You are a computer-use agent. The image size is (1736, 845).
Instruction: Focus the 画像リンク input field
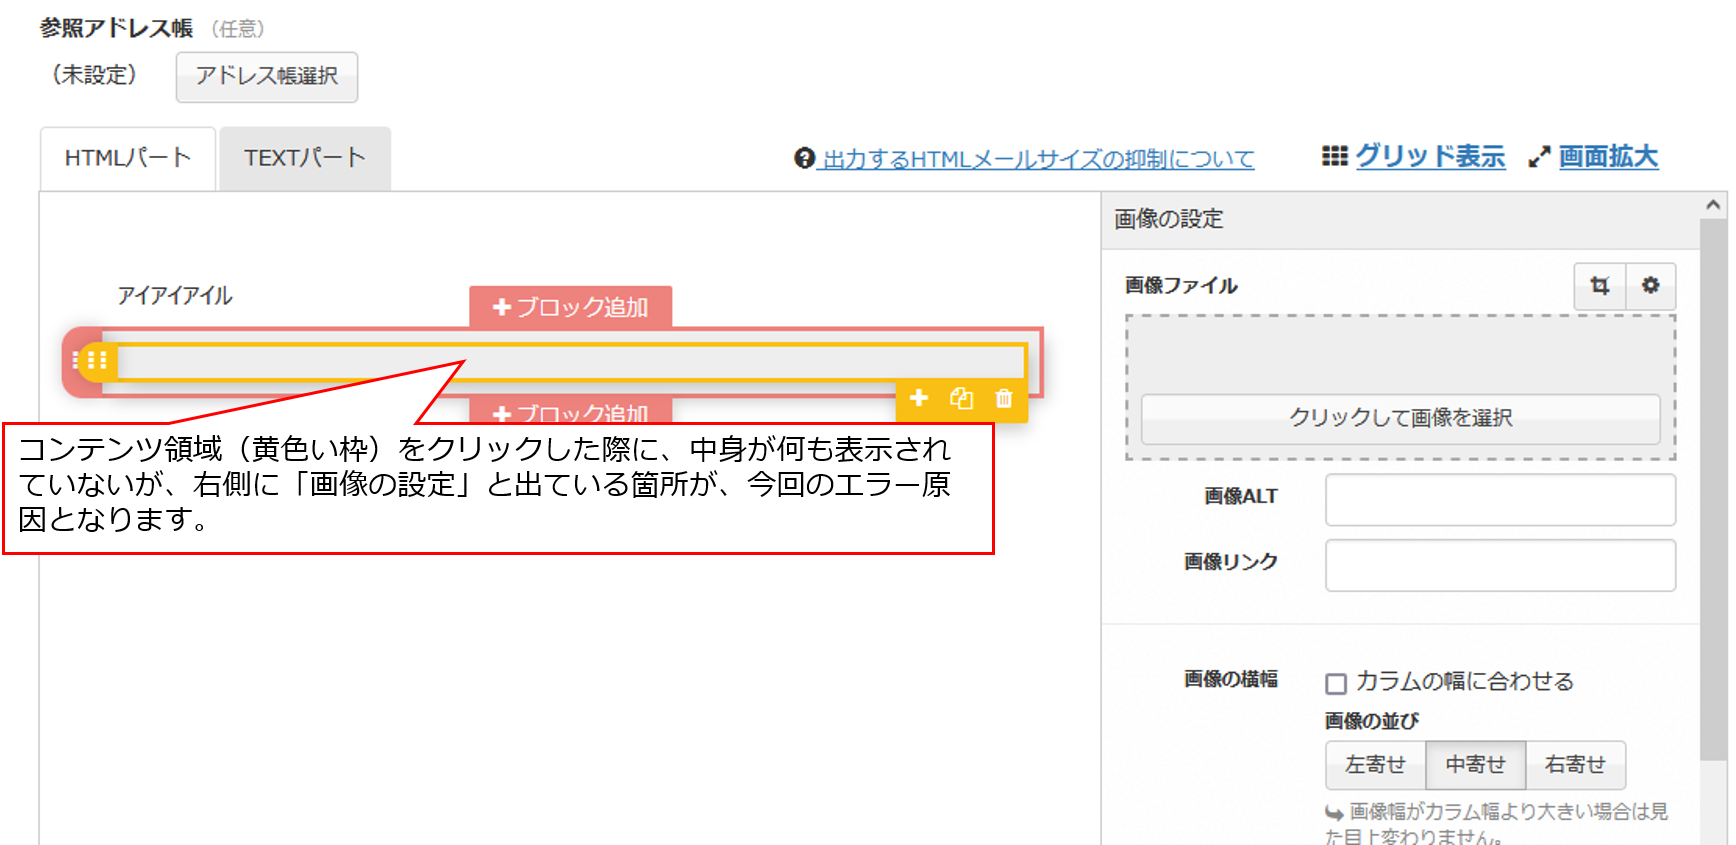click(1500, 565)
